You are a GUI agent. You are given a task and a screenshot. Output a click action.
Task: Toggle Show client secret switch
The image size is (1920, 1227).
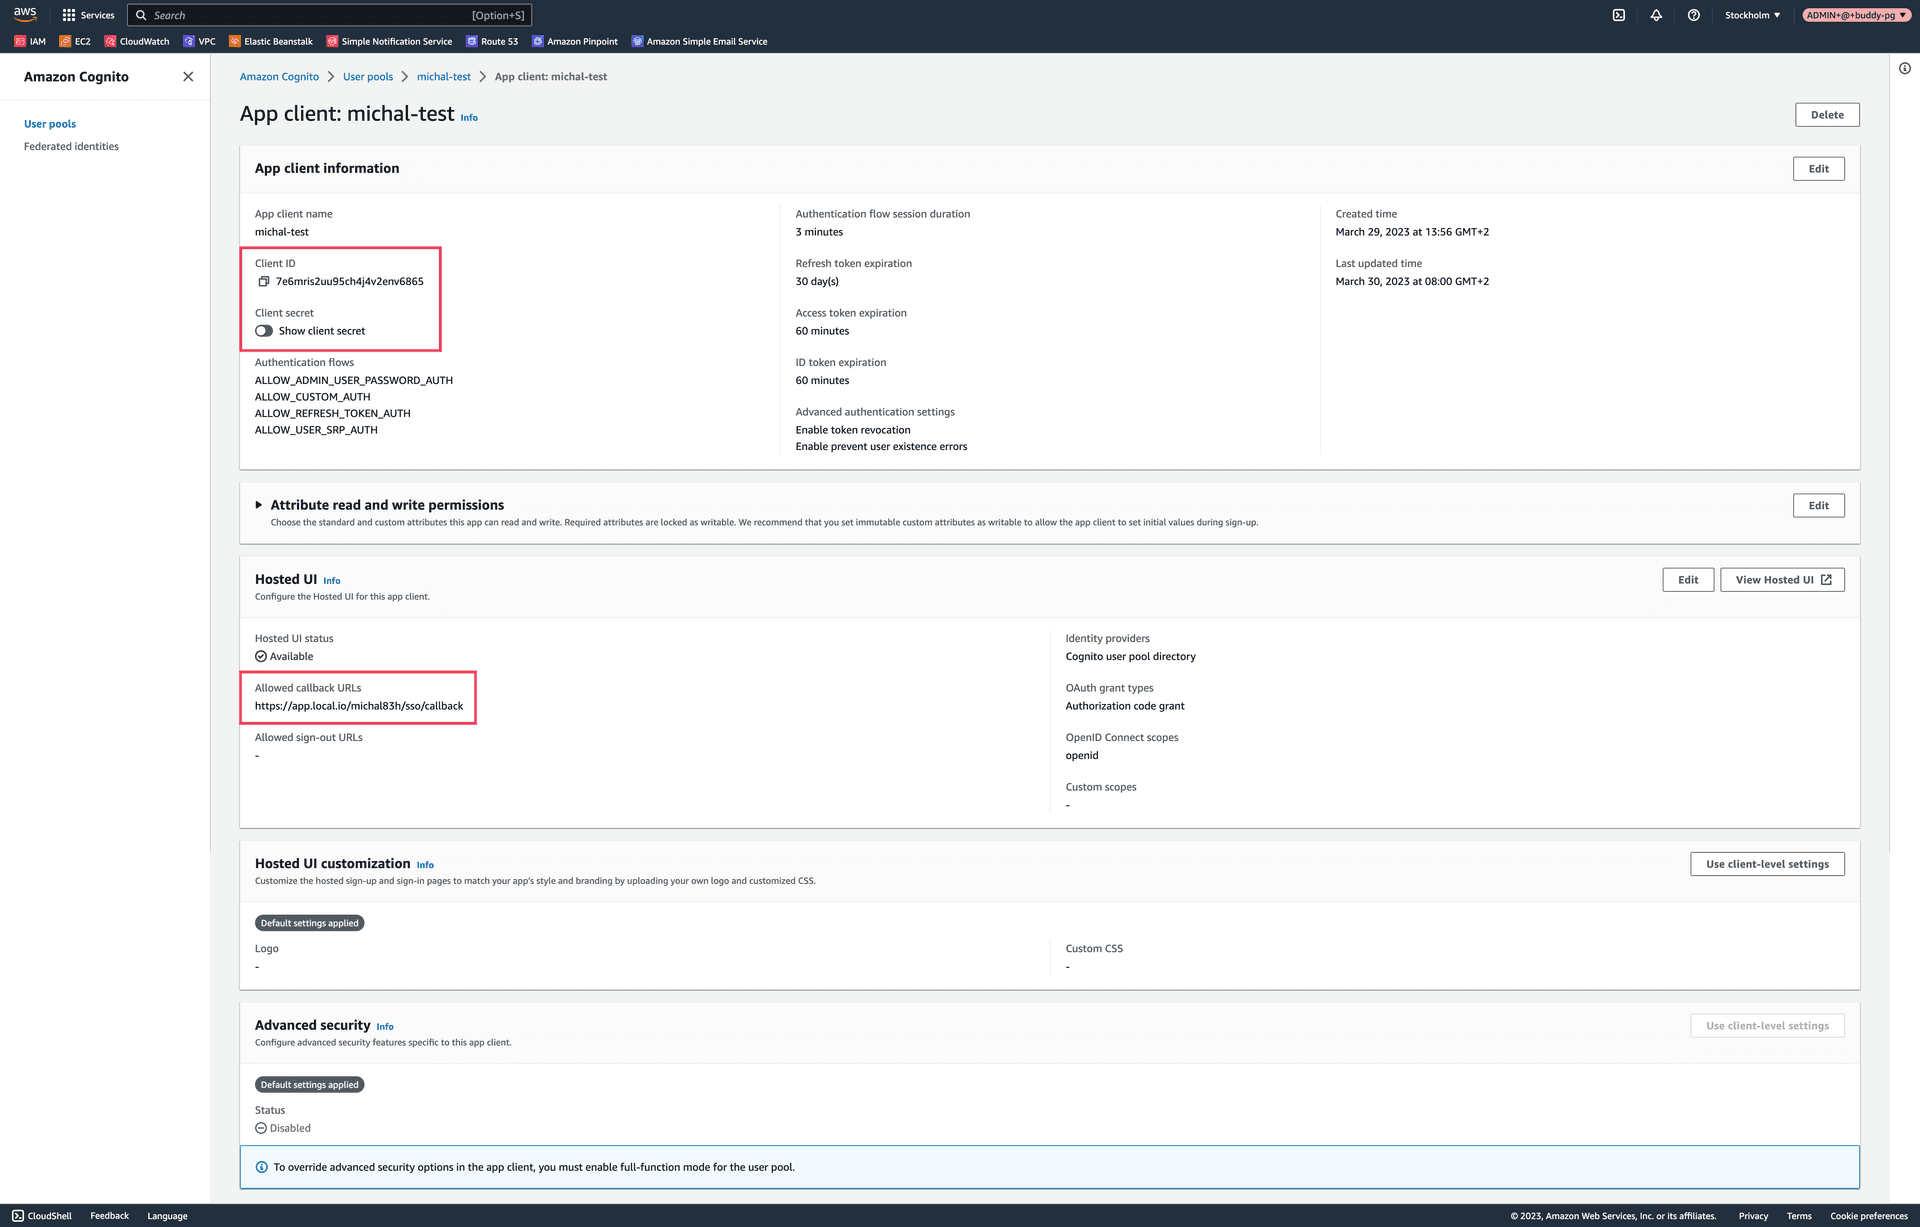click(264, 331)
